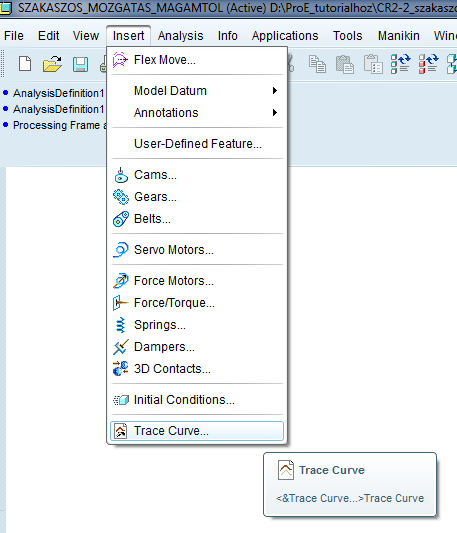Choose Annotations menu entry

[x=197, y=113]
